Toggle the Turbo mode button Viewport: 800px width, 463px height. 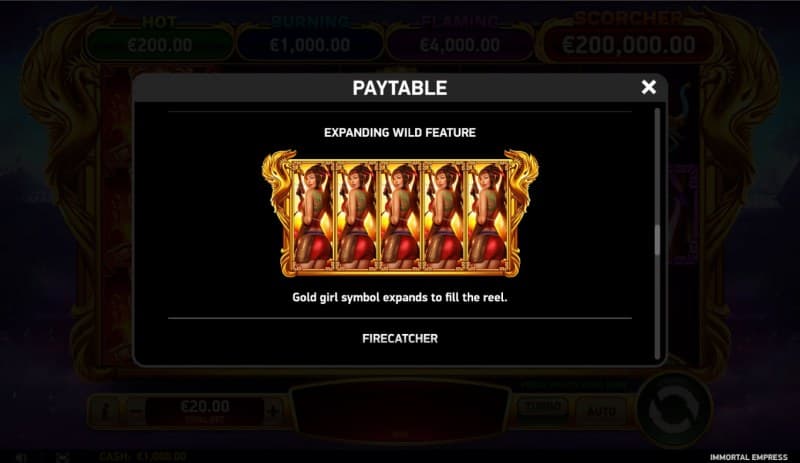click(x=543, y=408)
